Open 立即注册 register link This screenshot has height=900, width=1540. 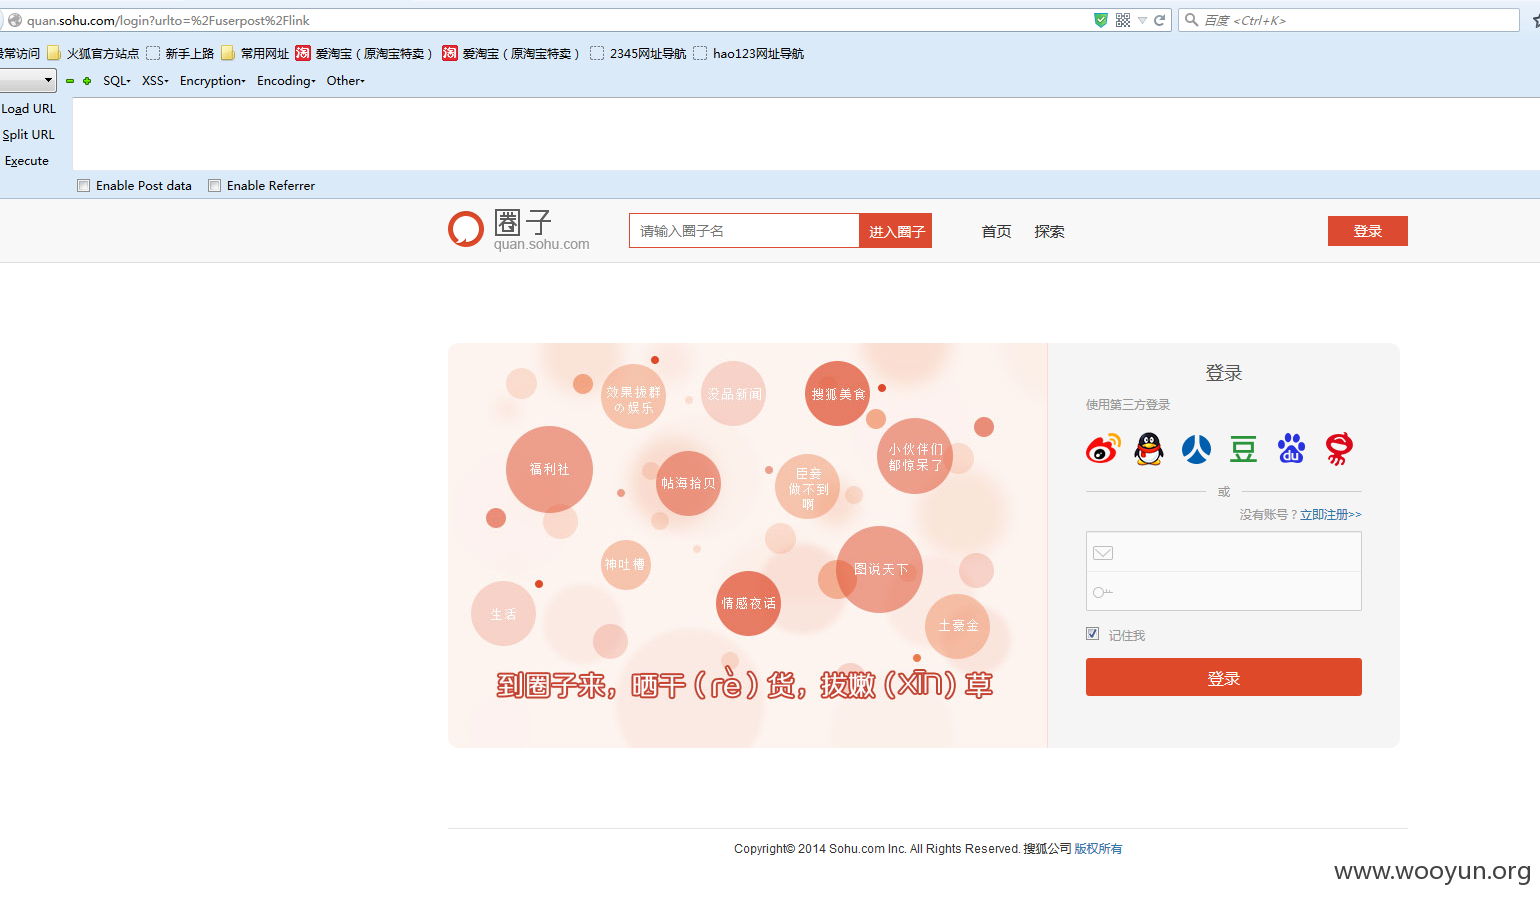[x=1331, y=515]
